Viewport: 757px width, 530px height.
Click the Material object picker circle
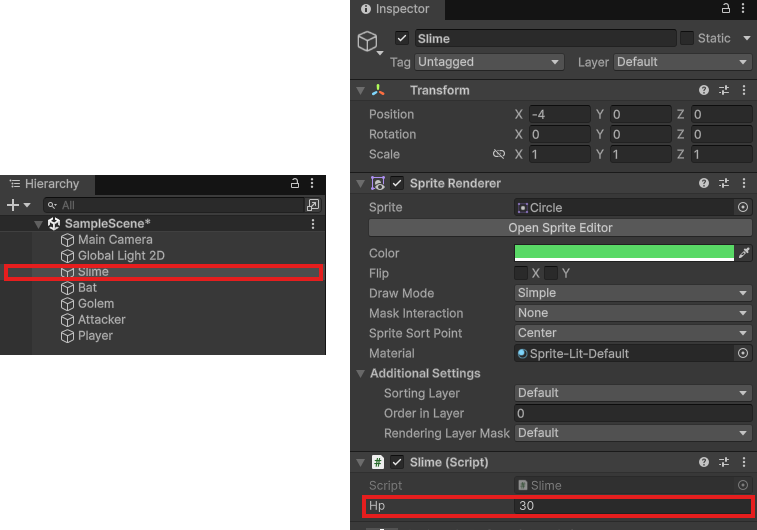pyautogui.click(x=743, y=353)
